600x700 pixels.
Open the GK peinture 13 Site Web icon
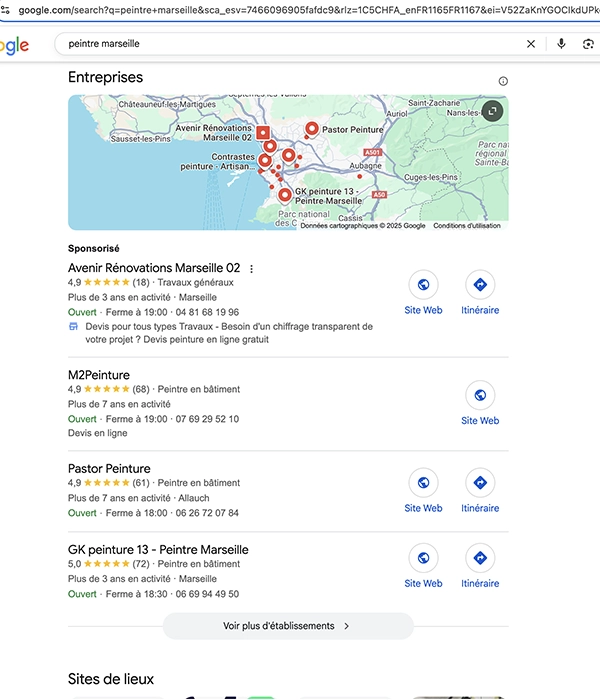click(x=423, y=558)
